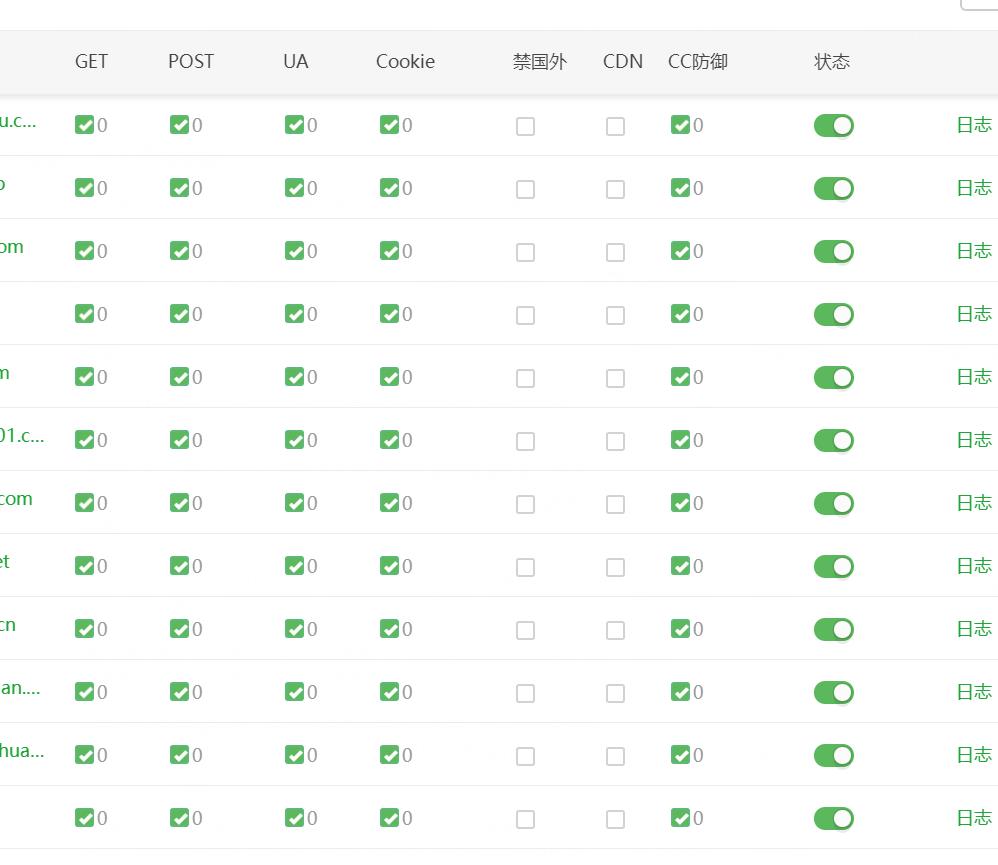Image resolution: width=998 pixels, height=865 pixels.
Task: Uncheck Cookie in the 'hua...' row
Action: pos(390,755)
